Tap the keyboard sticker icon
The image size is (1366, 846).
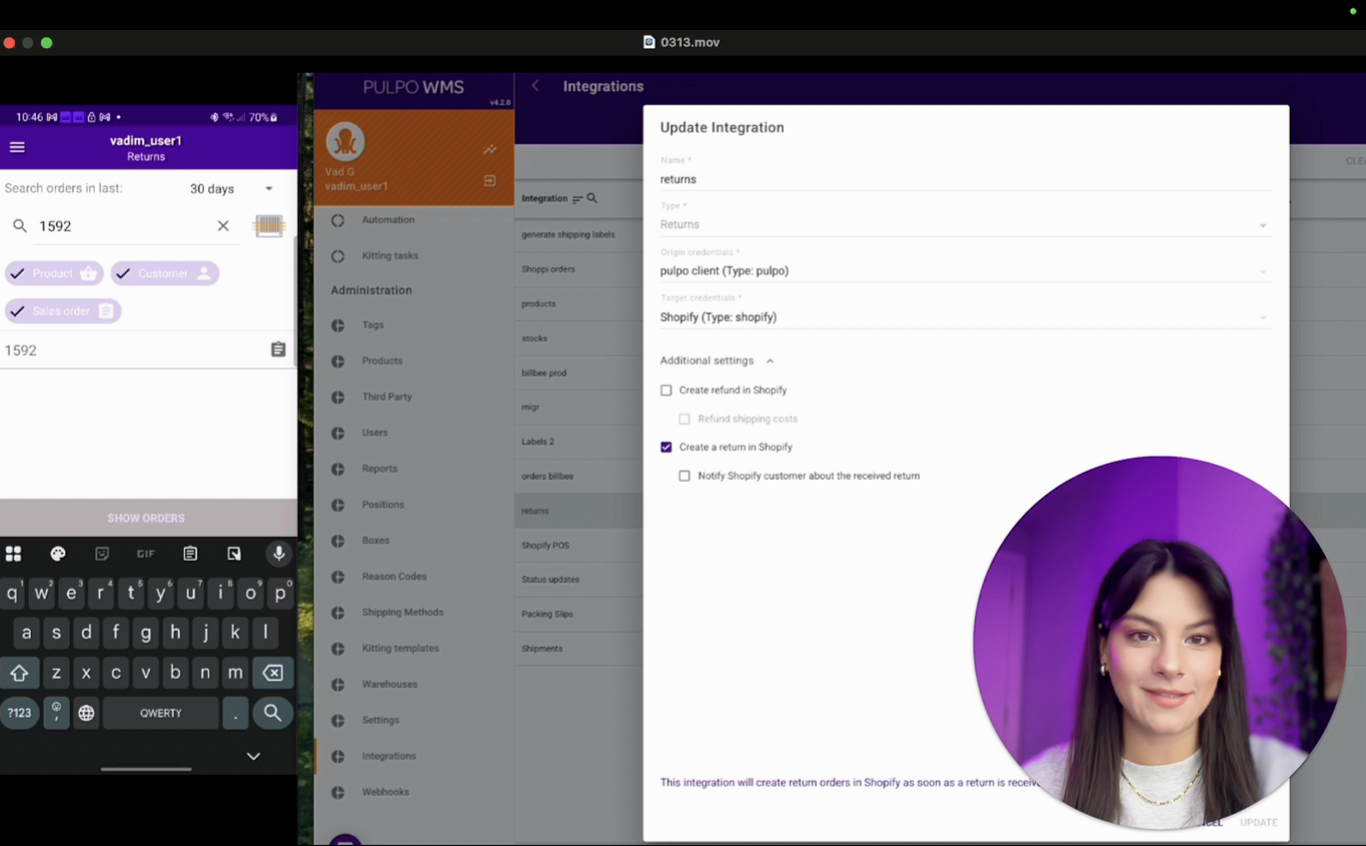coord(102,553)
